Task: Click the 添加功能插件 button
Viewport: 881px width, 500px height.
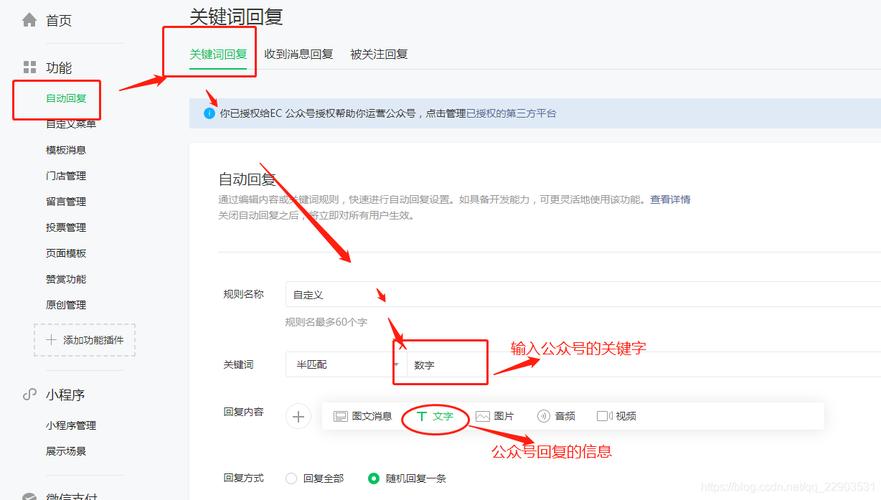Action: tap(85, 340)
